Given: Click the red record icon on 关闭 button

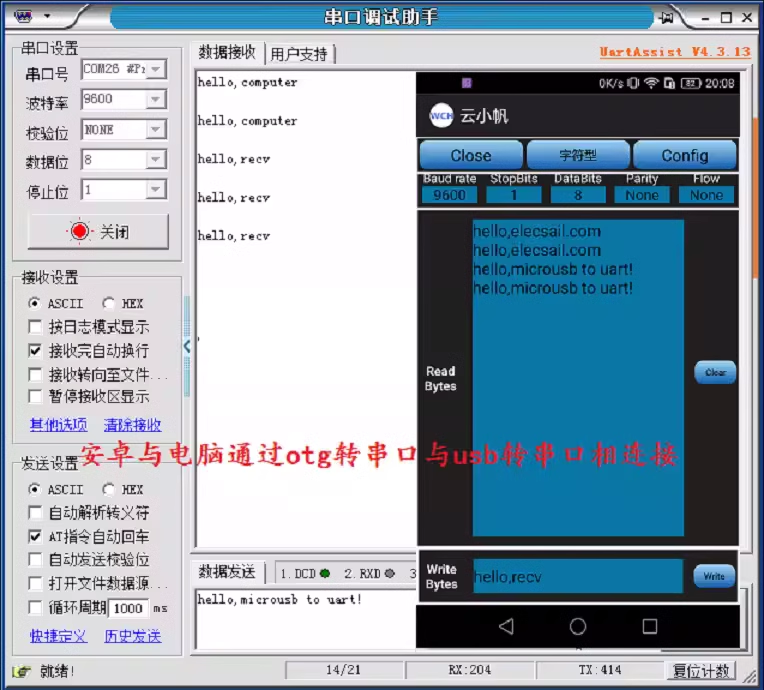Looking at the screenshot, I should click(x=79, y=231).
